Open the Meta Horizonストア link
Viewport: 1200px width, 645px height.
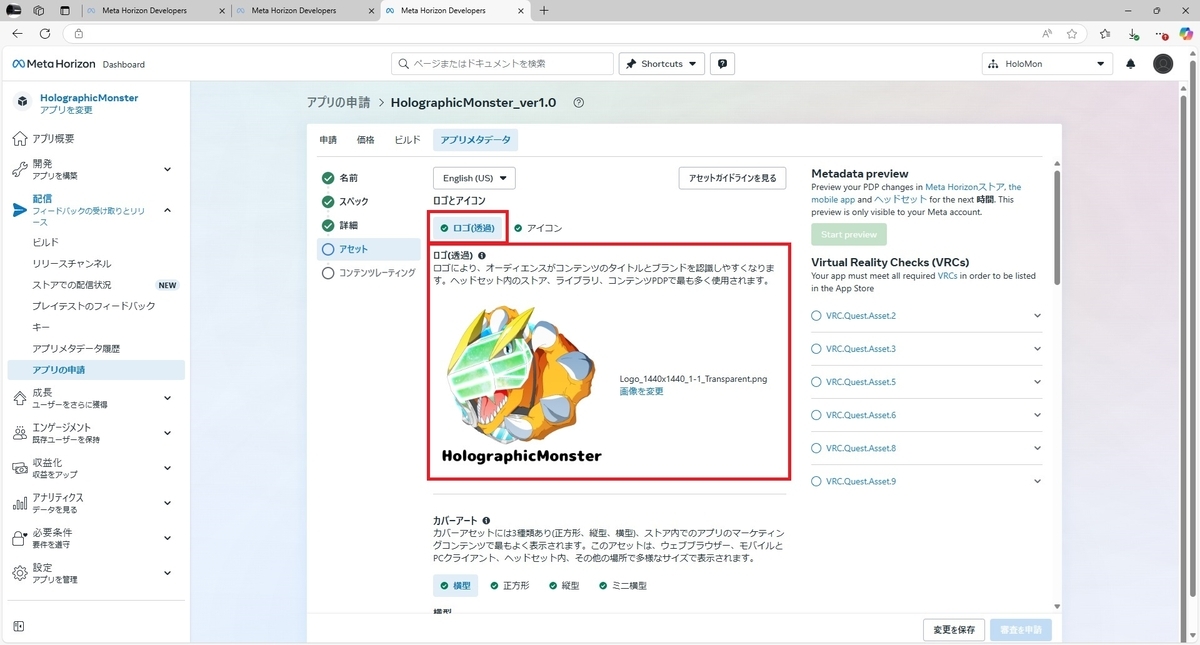point(964,187)
